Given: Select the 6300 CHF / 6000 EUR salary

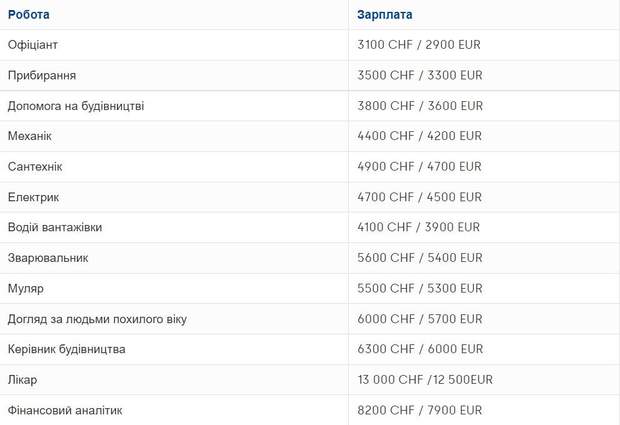Looking at the screenshot, I should [x=419, y=349].
